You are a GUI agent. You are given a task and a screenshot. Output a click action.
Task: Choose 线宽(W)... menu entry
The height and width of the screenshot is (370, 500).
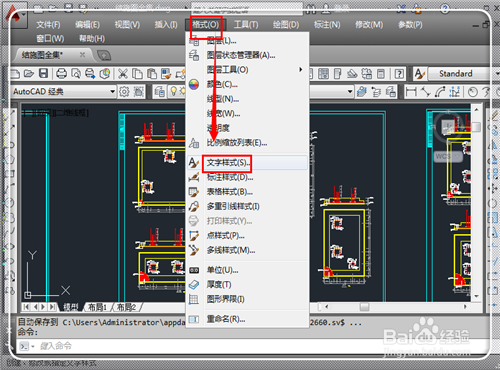tap(247, 114)
